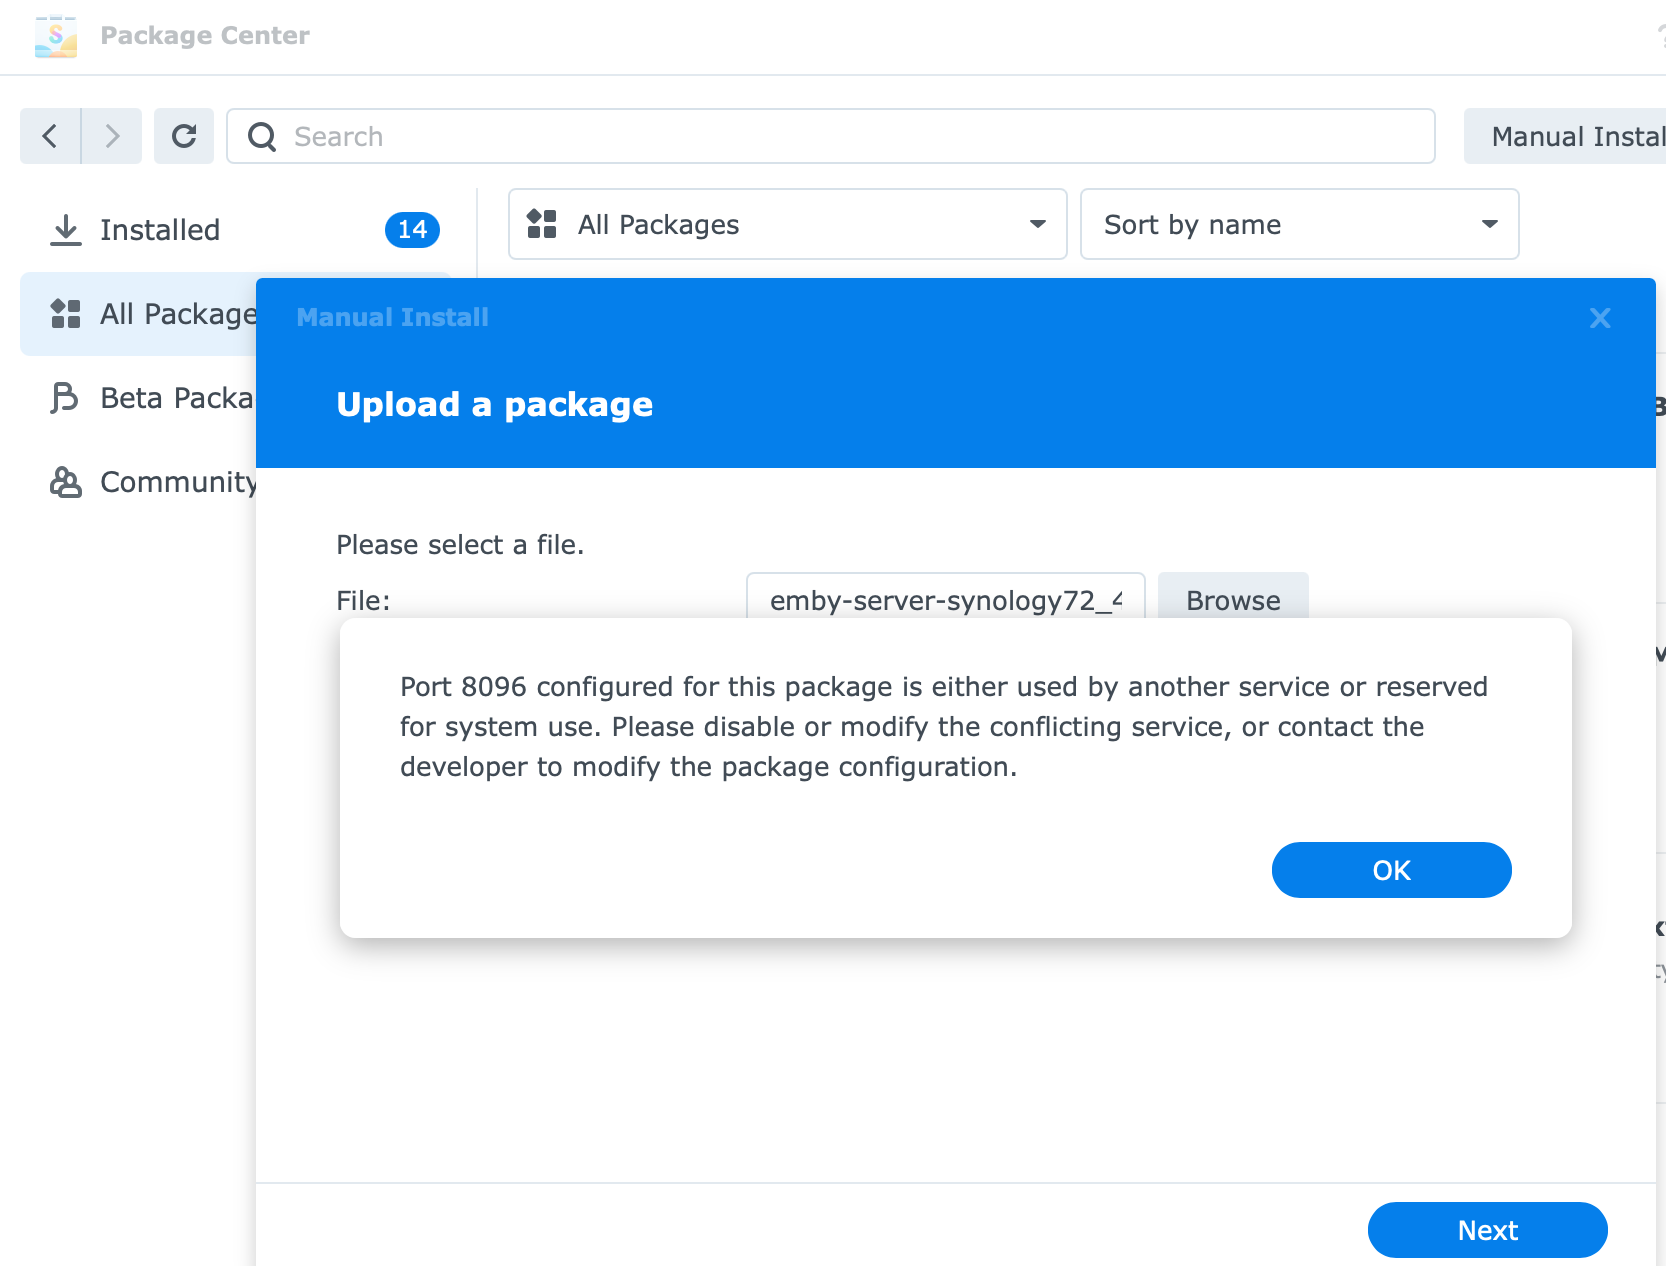Open the All Packages category dropdown
The image size is (1666, 1266).
[787, 225]
